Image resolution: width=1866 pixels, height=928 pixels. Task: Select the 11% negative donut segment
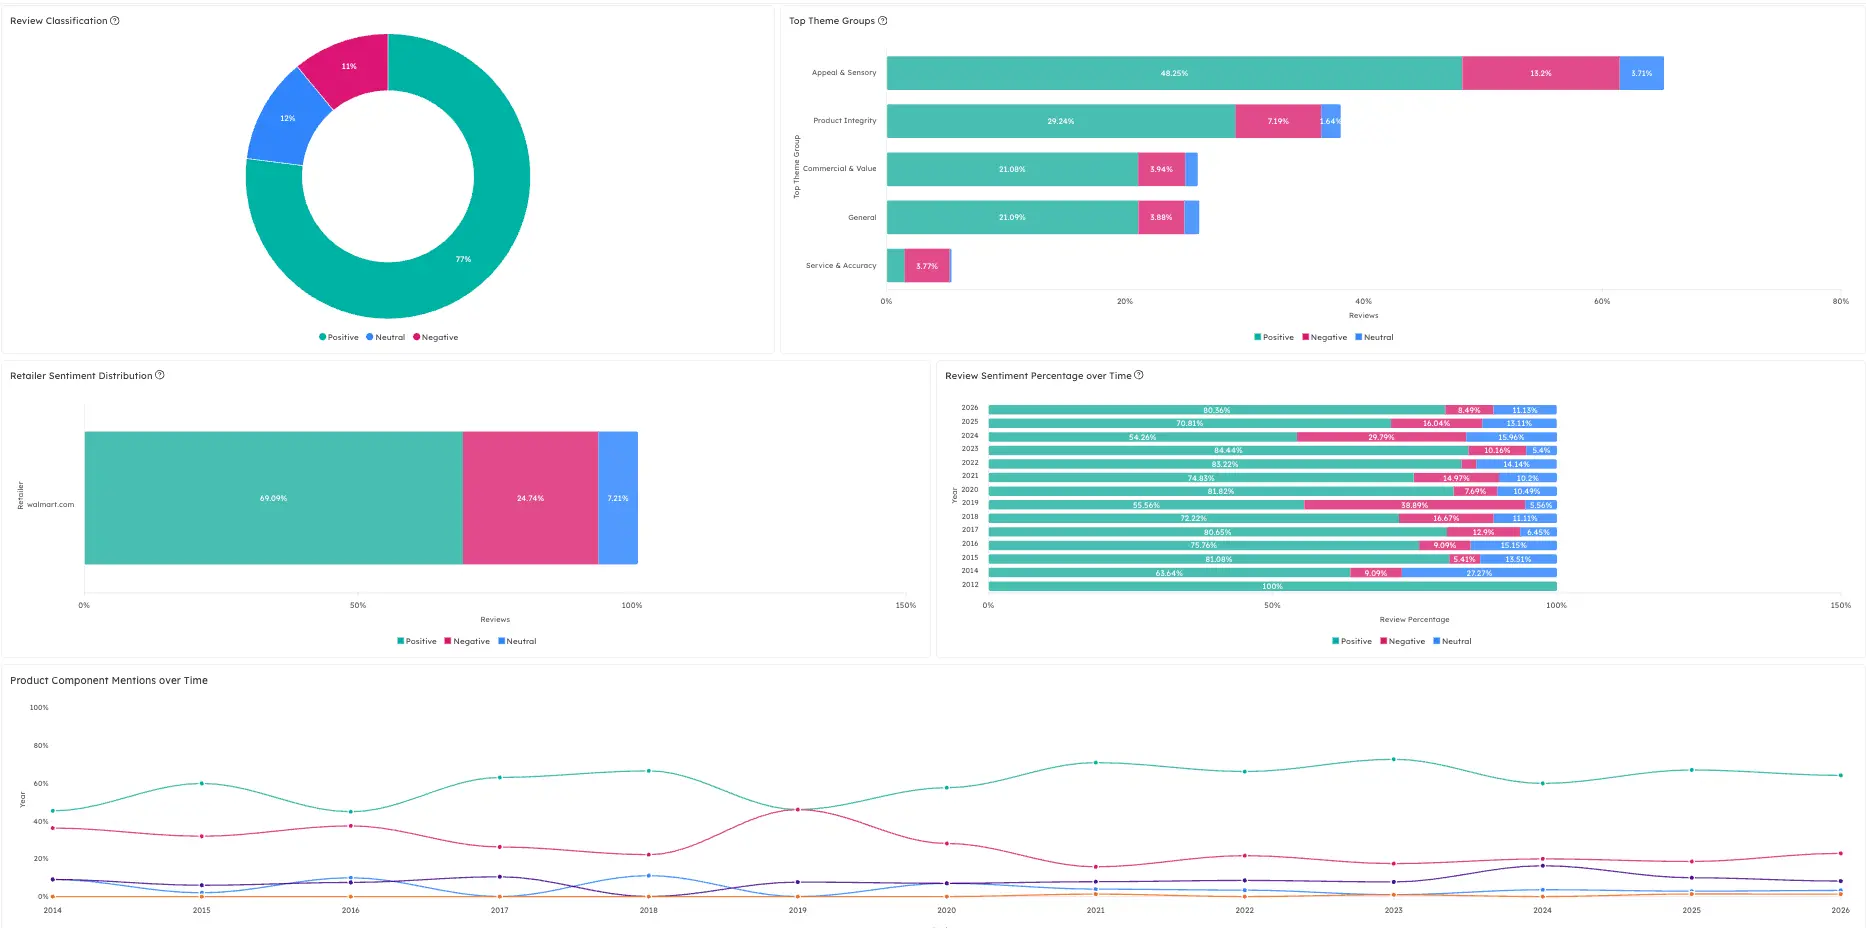tap(349, 66)
